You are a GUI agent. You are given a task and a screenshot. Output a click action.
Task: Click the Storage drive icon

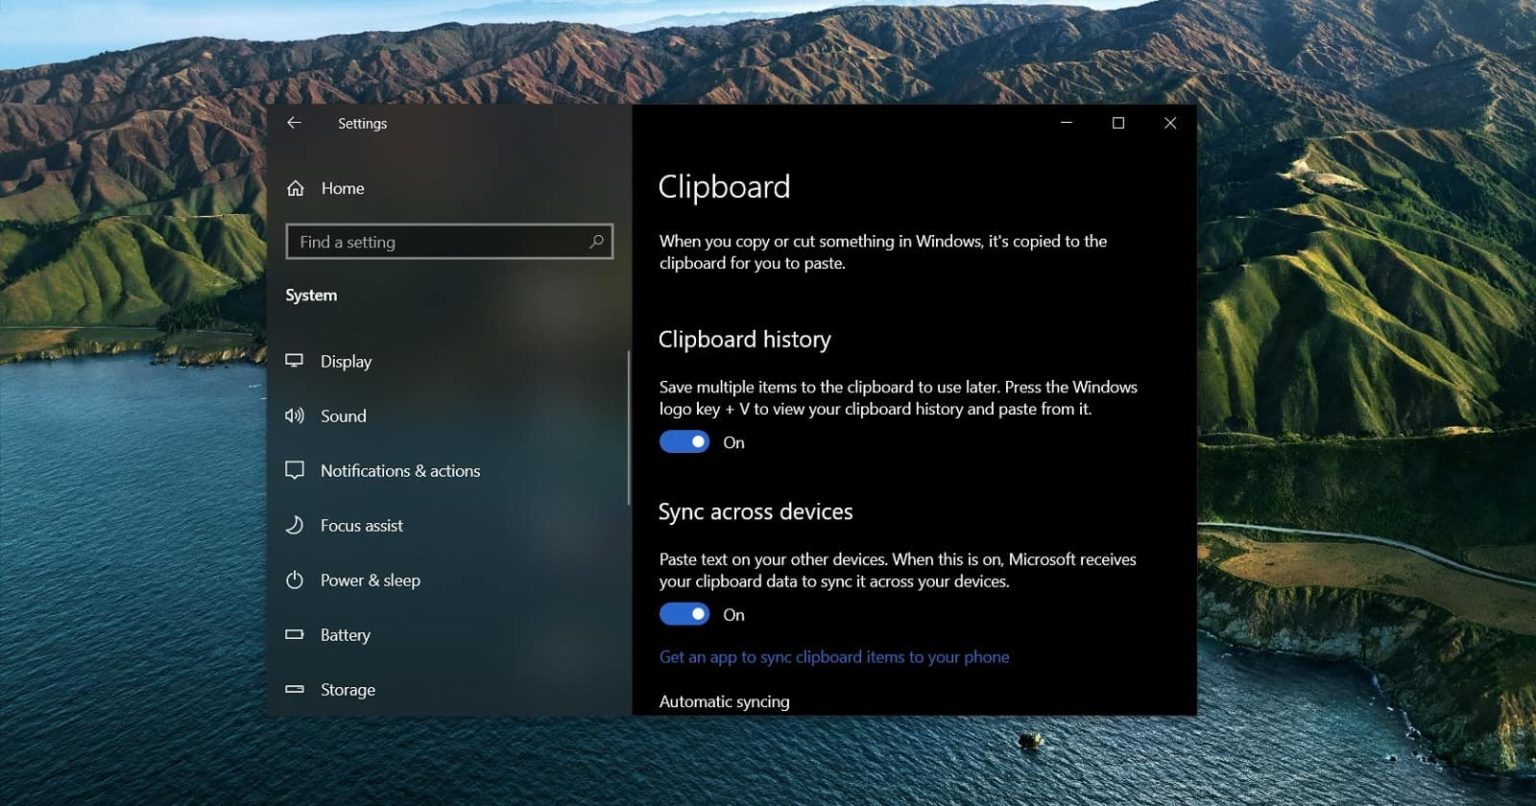point(294,689)
